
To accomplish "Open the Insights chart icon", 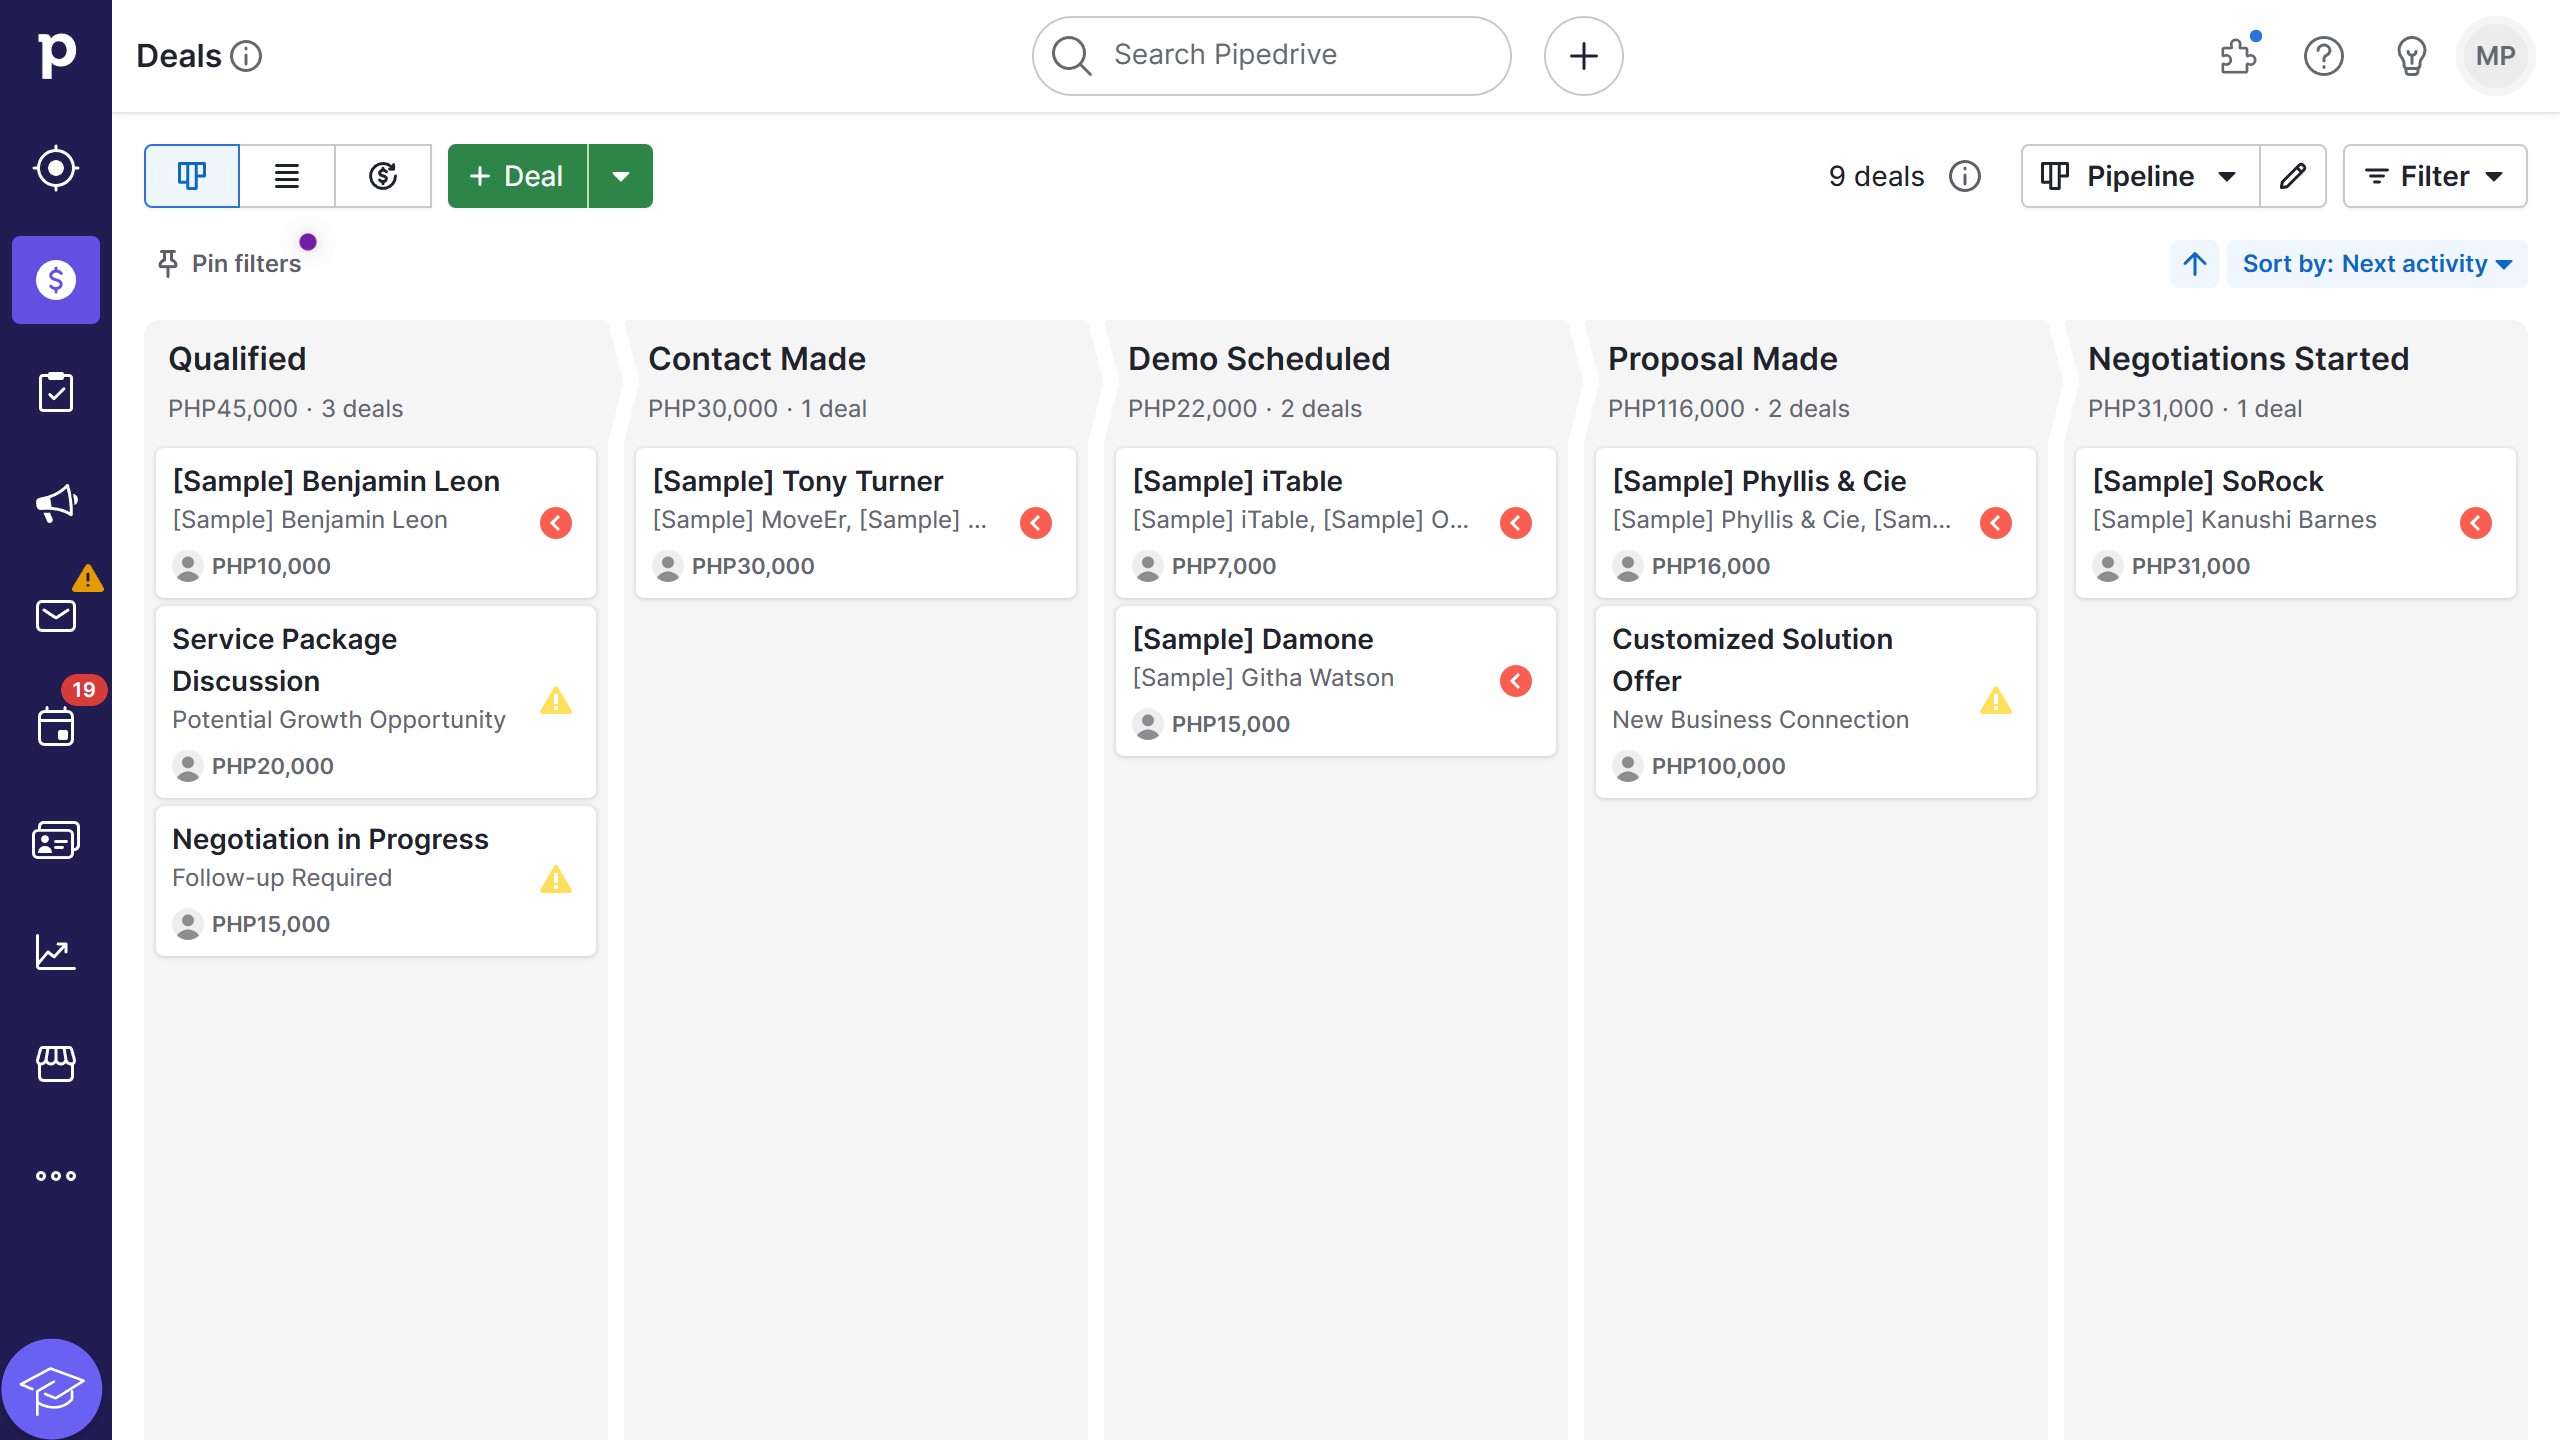I will [56, 952].
